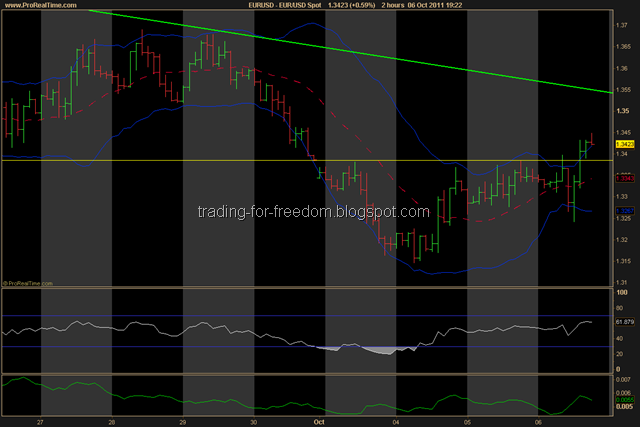Click the 06 date label on time axis
Image resolution: width=640 pixels, height=427 pixels.
538,422
